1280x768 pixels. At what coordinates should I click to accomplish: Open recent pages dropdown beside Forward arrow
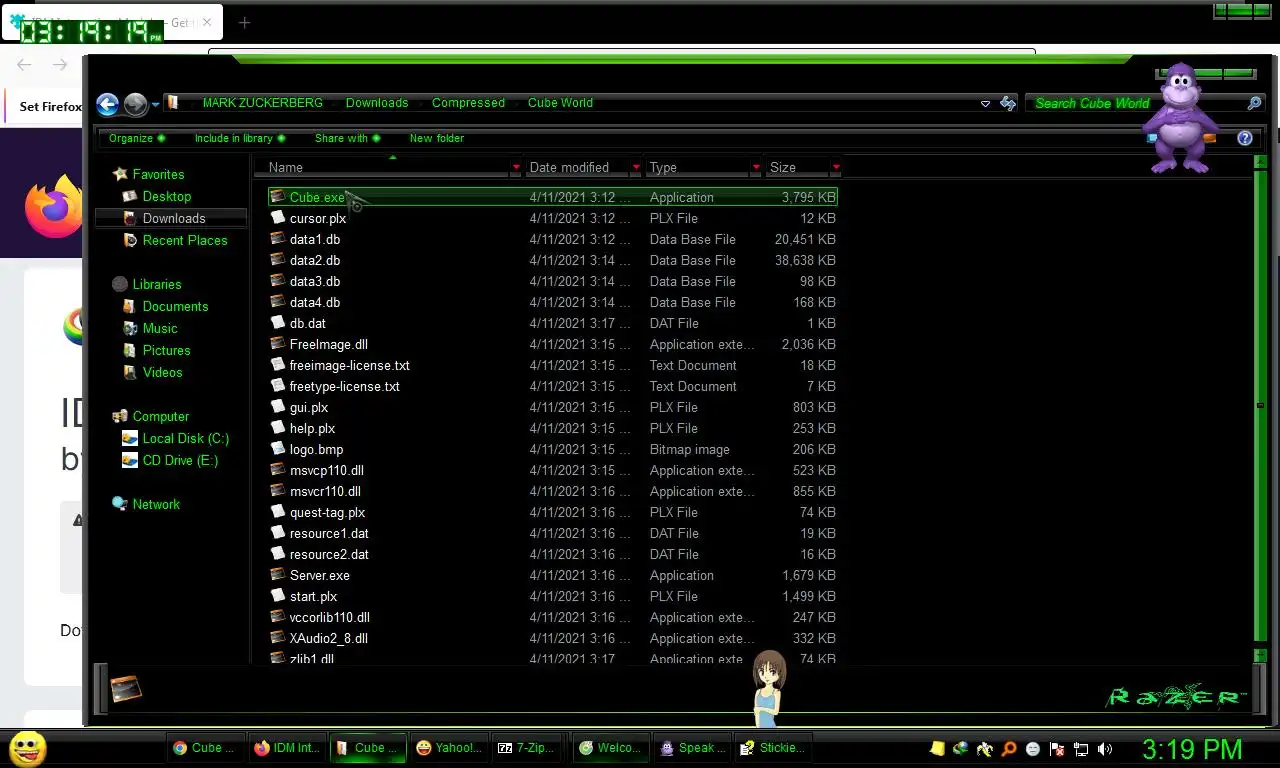pos(156,104)
